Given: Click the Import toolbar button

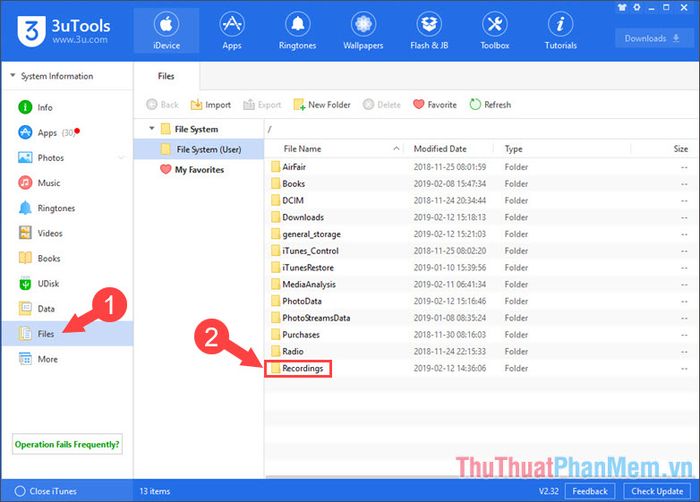Looking at the screenshot, I should [x=210, y=105].
